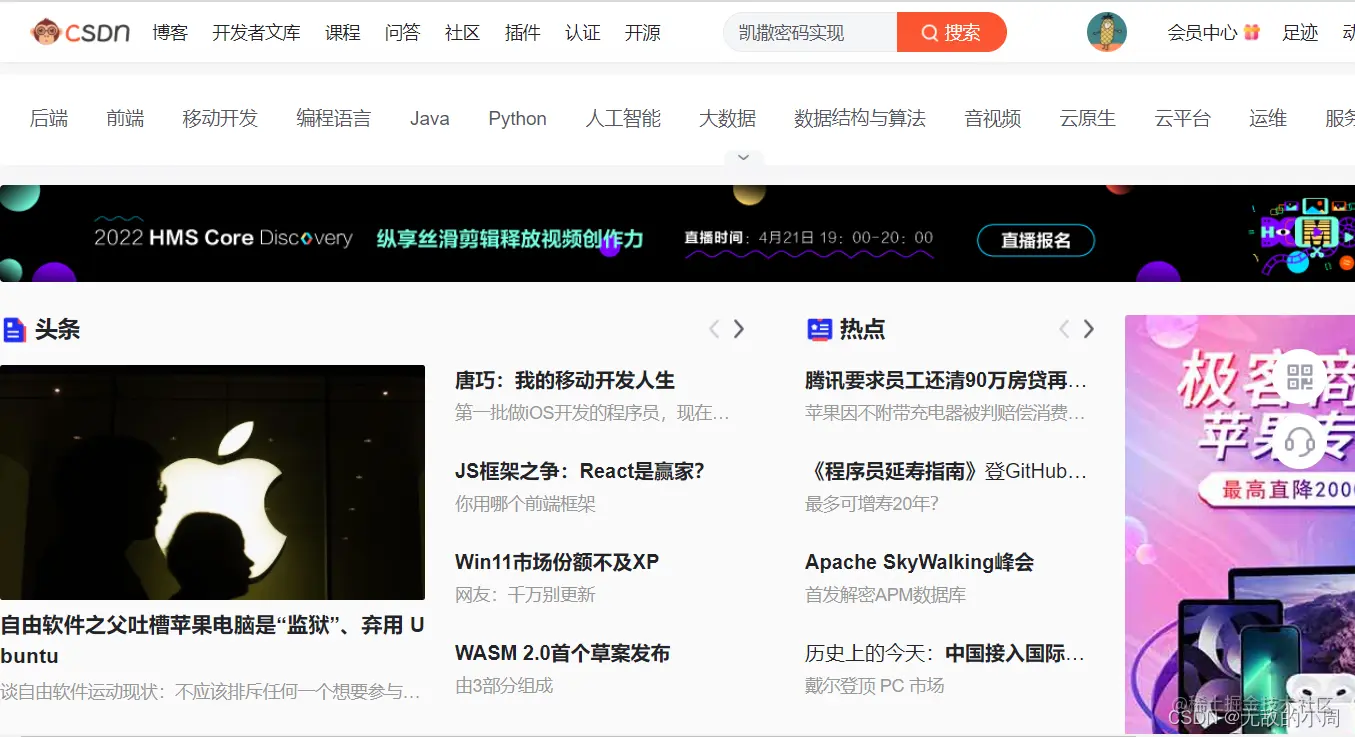
Task: Open 会员中心 link
Action: 1202,33
